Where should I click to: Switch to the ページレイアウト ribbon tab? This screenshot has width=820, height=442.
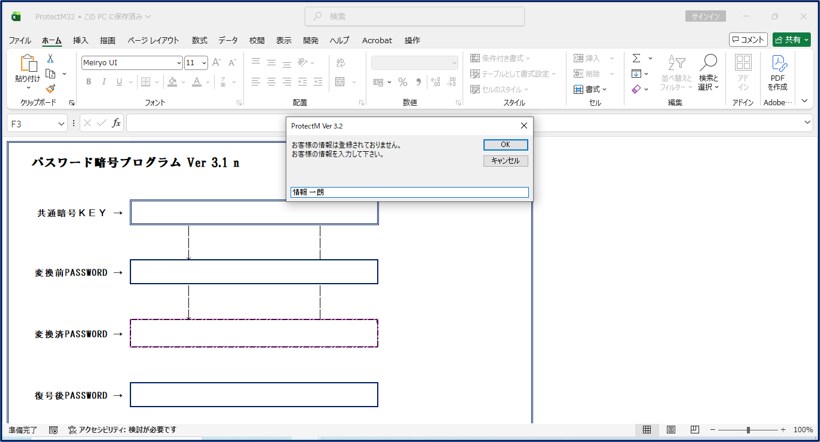(x=153, y=40)
